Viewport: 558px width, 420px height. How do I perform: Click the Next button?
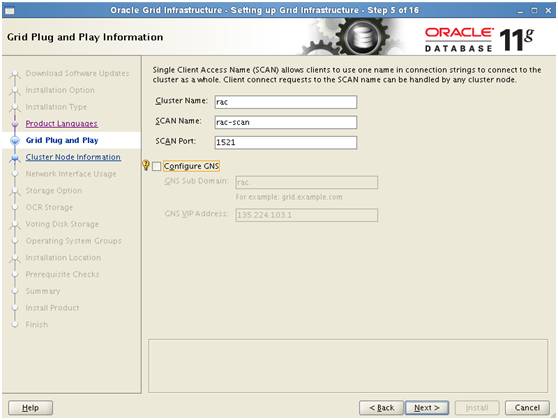(x=427, y=408)
